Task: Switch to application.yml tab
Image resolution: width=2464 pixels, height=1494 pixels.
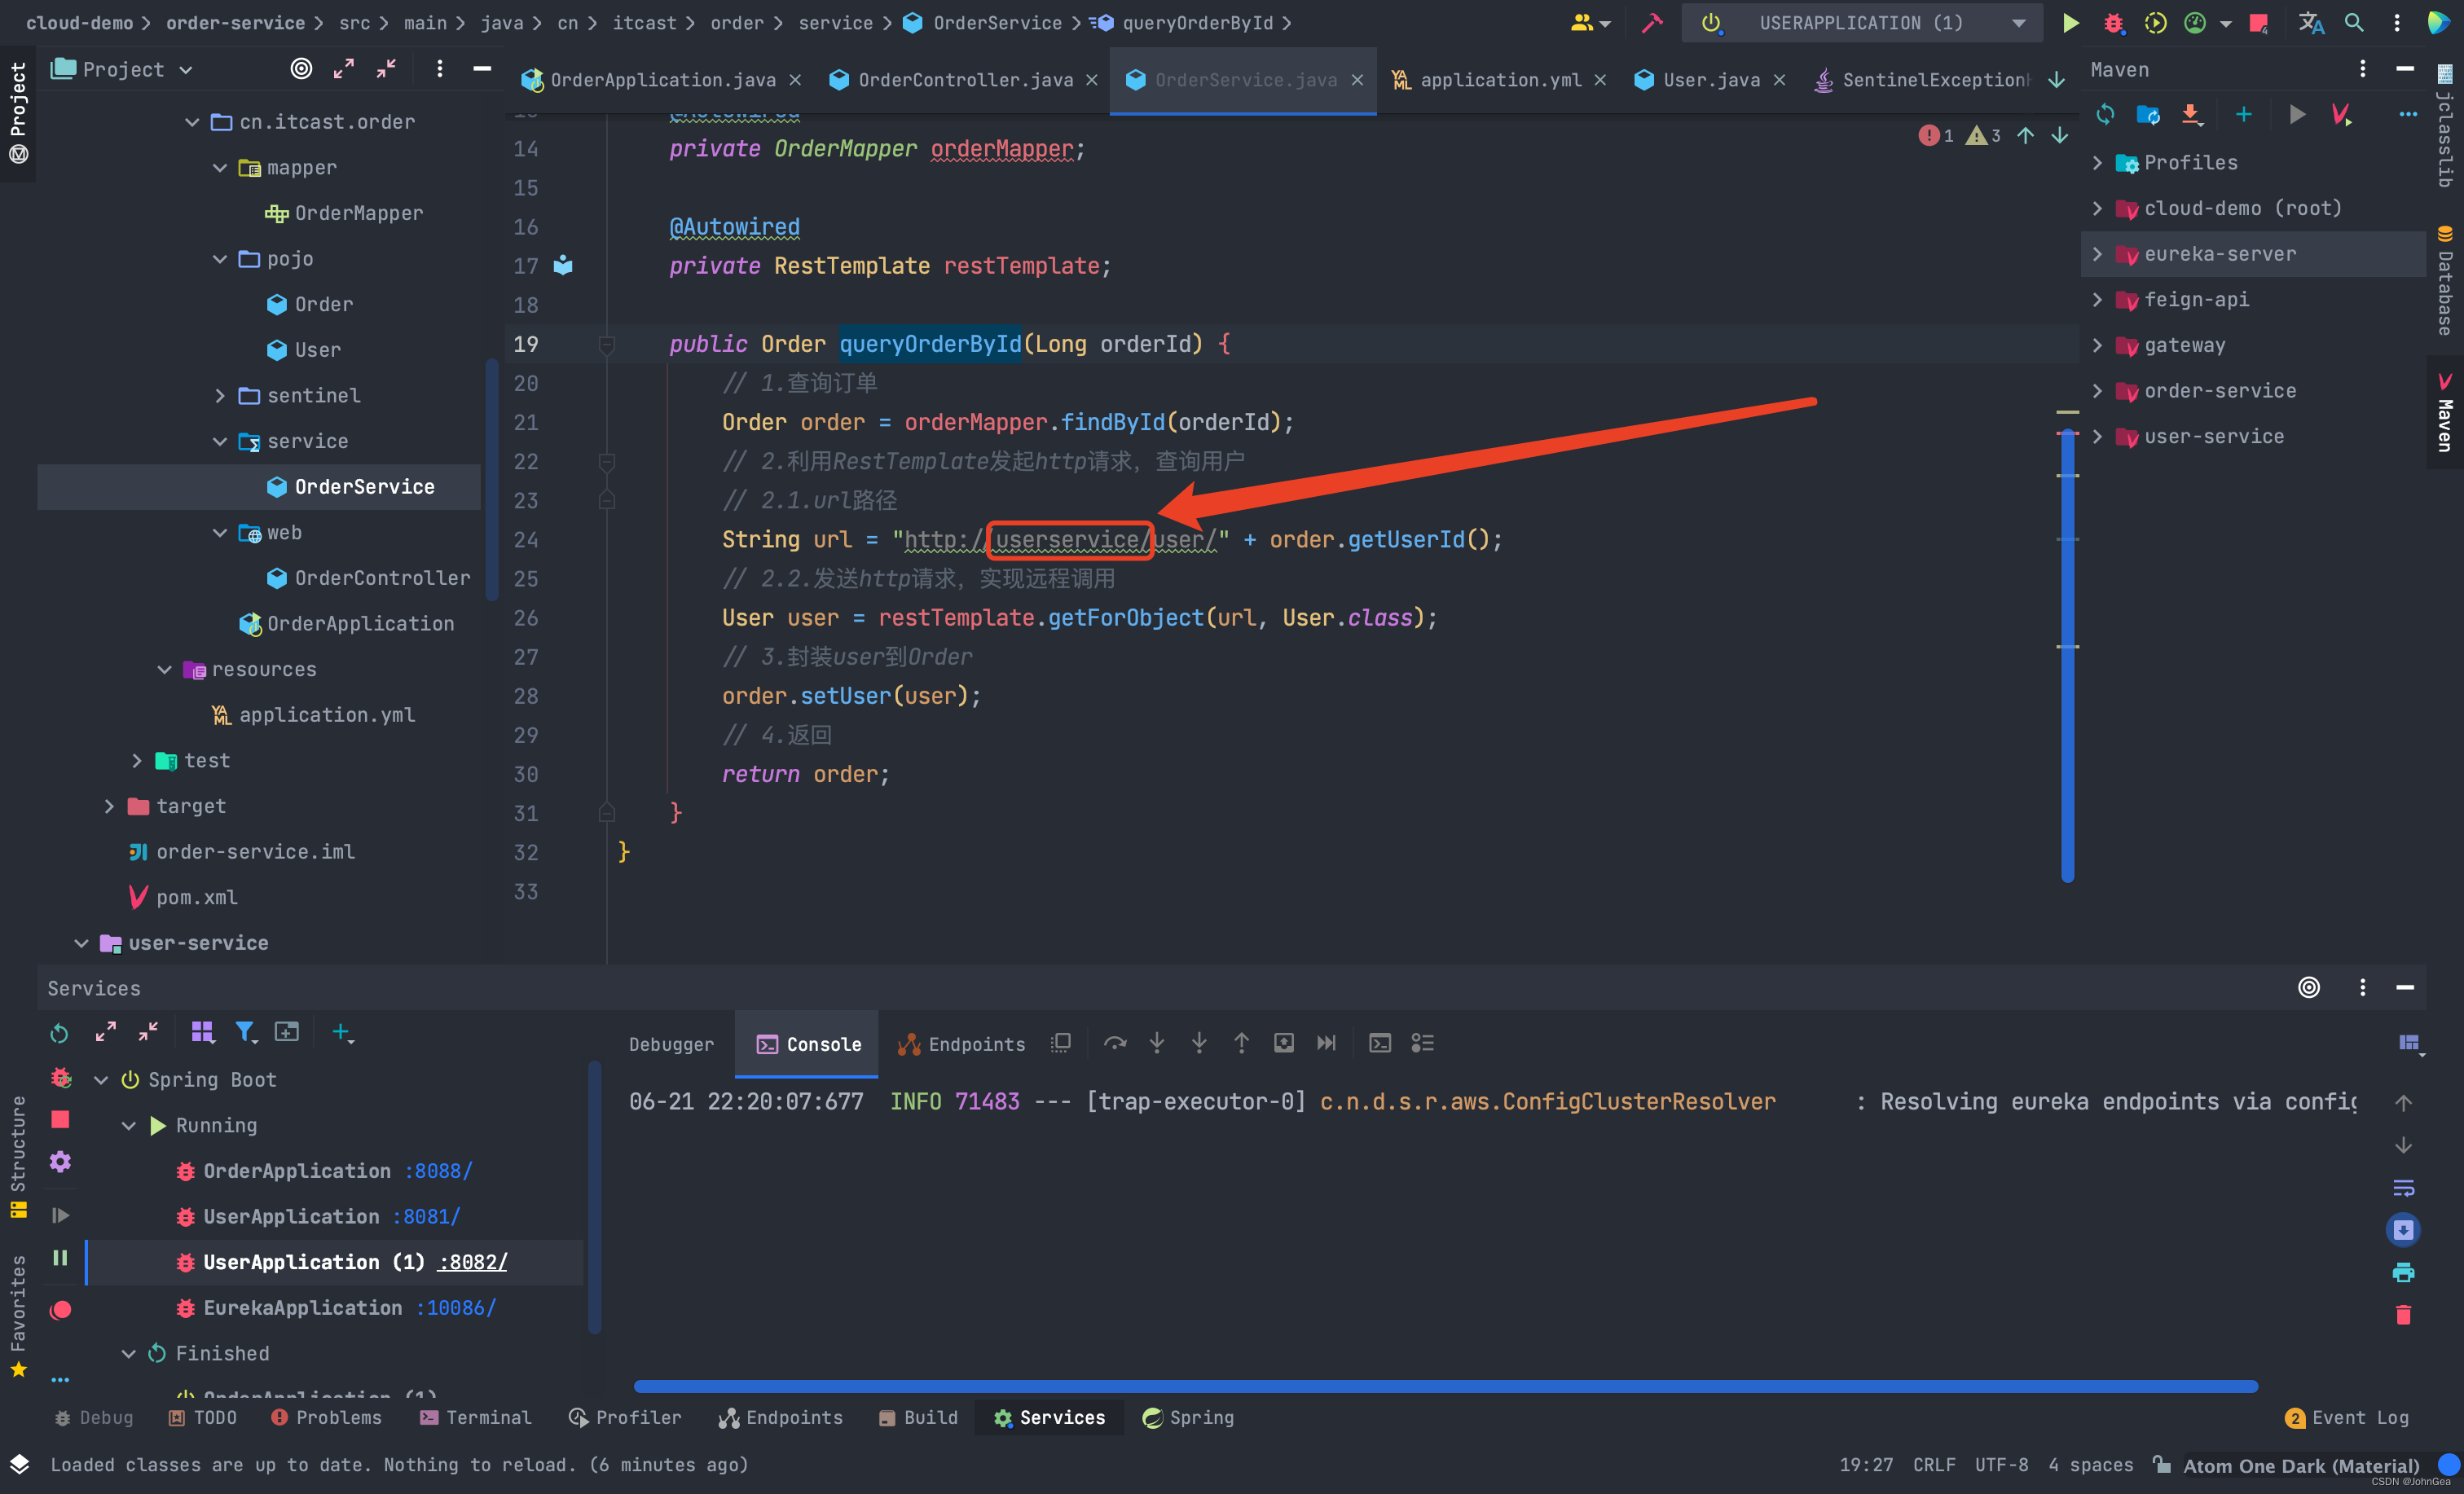Action: click(1499, 80)
